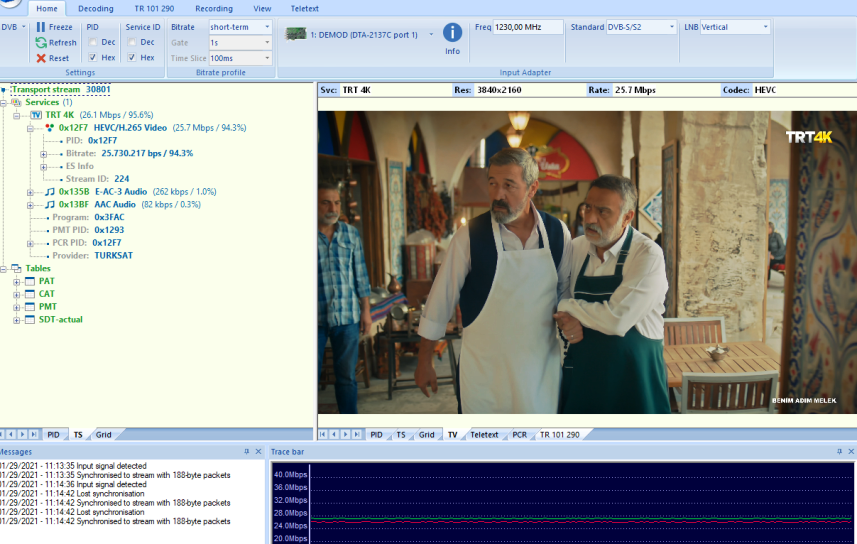The height and width of the screenshot is (544, 857).
Task: Open the Decoding ribbon tab
Action: click(96, 8)
